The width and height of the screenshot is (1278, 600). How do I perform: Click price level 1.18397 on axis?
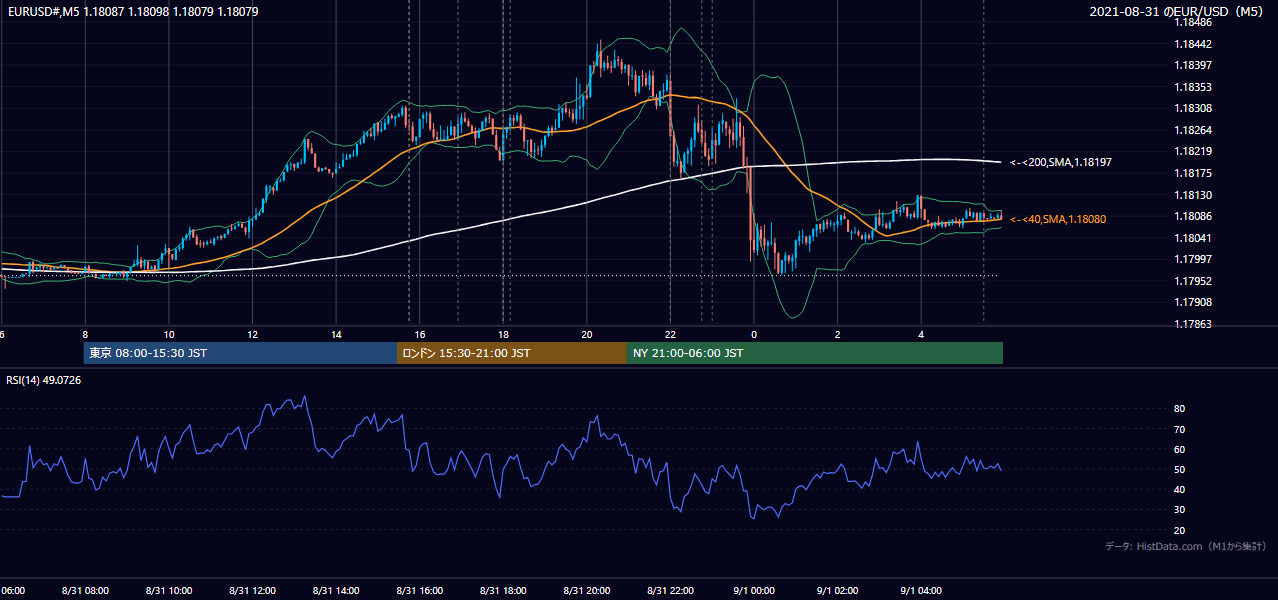point(1192,65)
